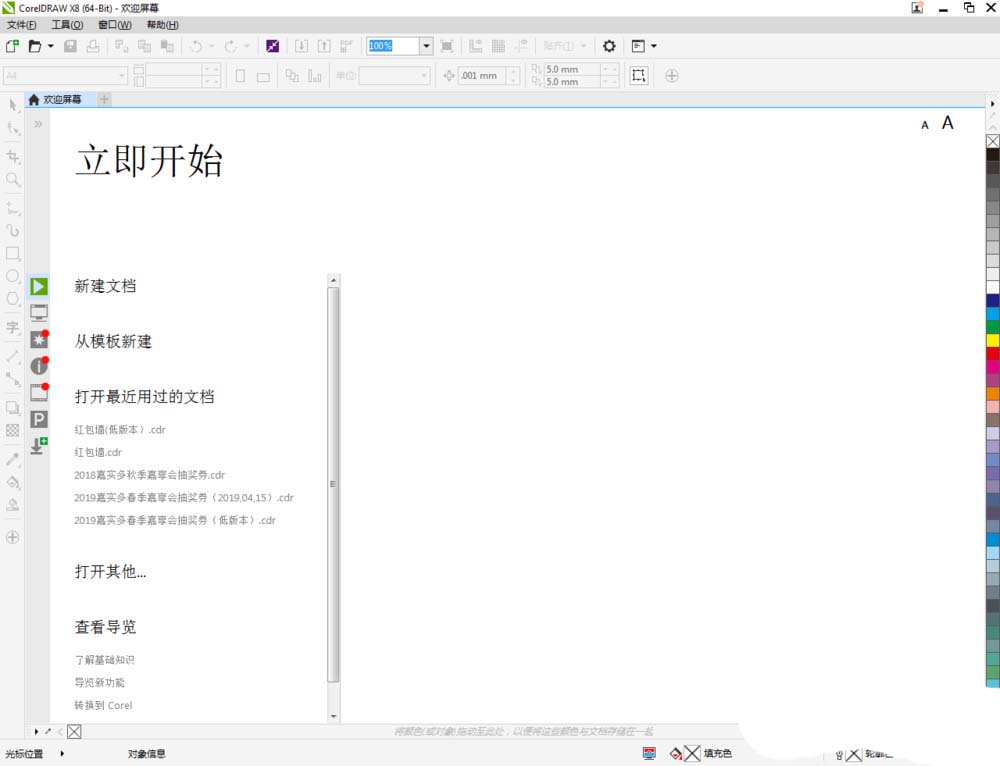Open recent file 2018嘉实多秋季嘉享会抽奖券.cdr

(x=149, y=475)
